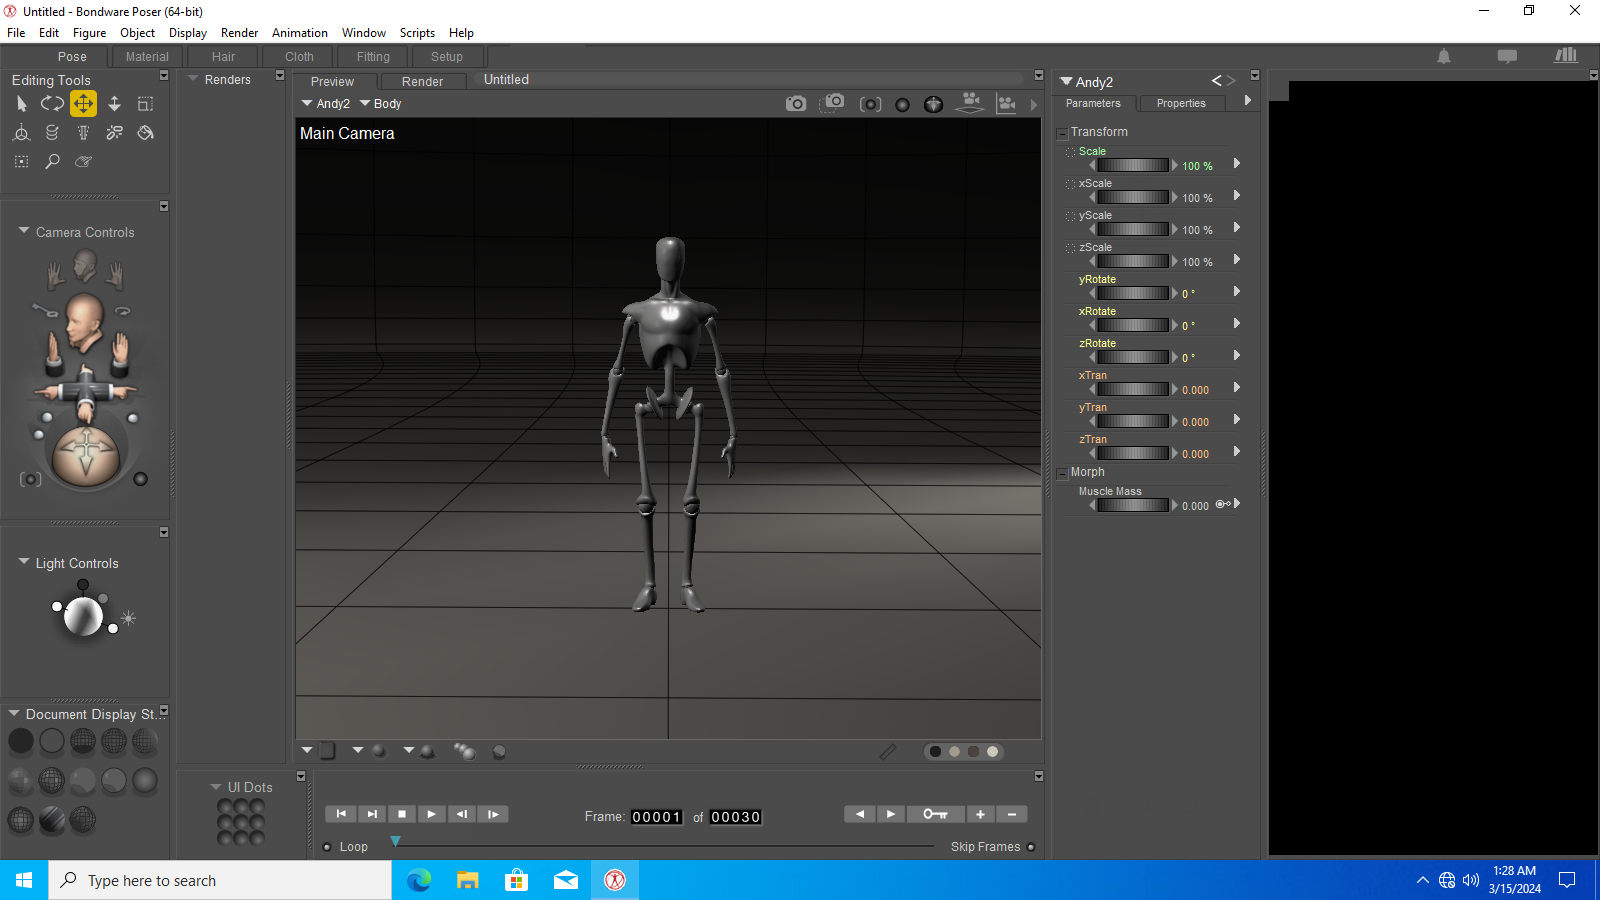Open the Editing Tools panel options menu
Screen dimensions: 1600x900
click(x=164, y=76)
